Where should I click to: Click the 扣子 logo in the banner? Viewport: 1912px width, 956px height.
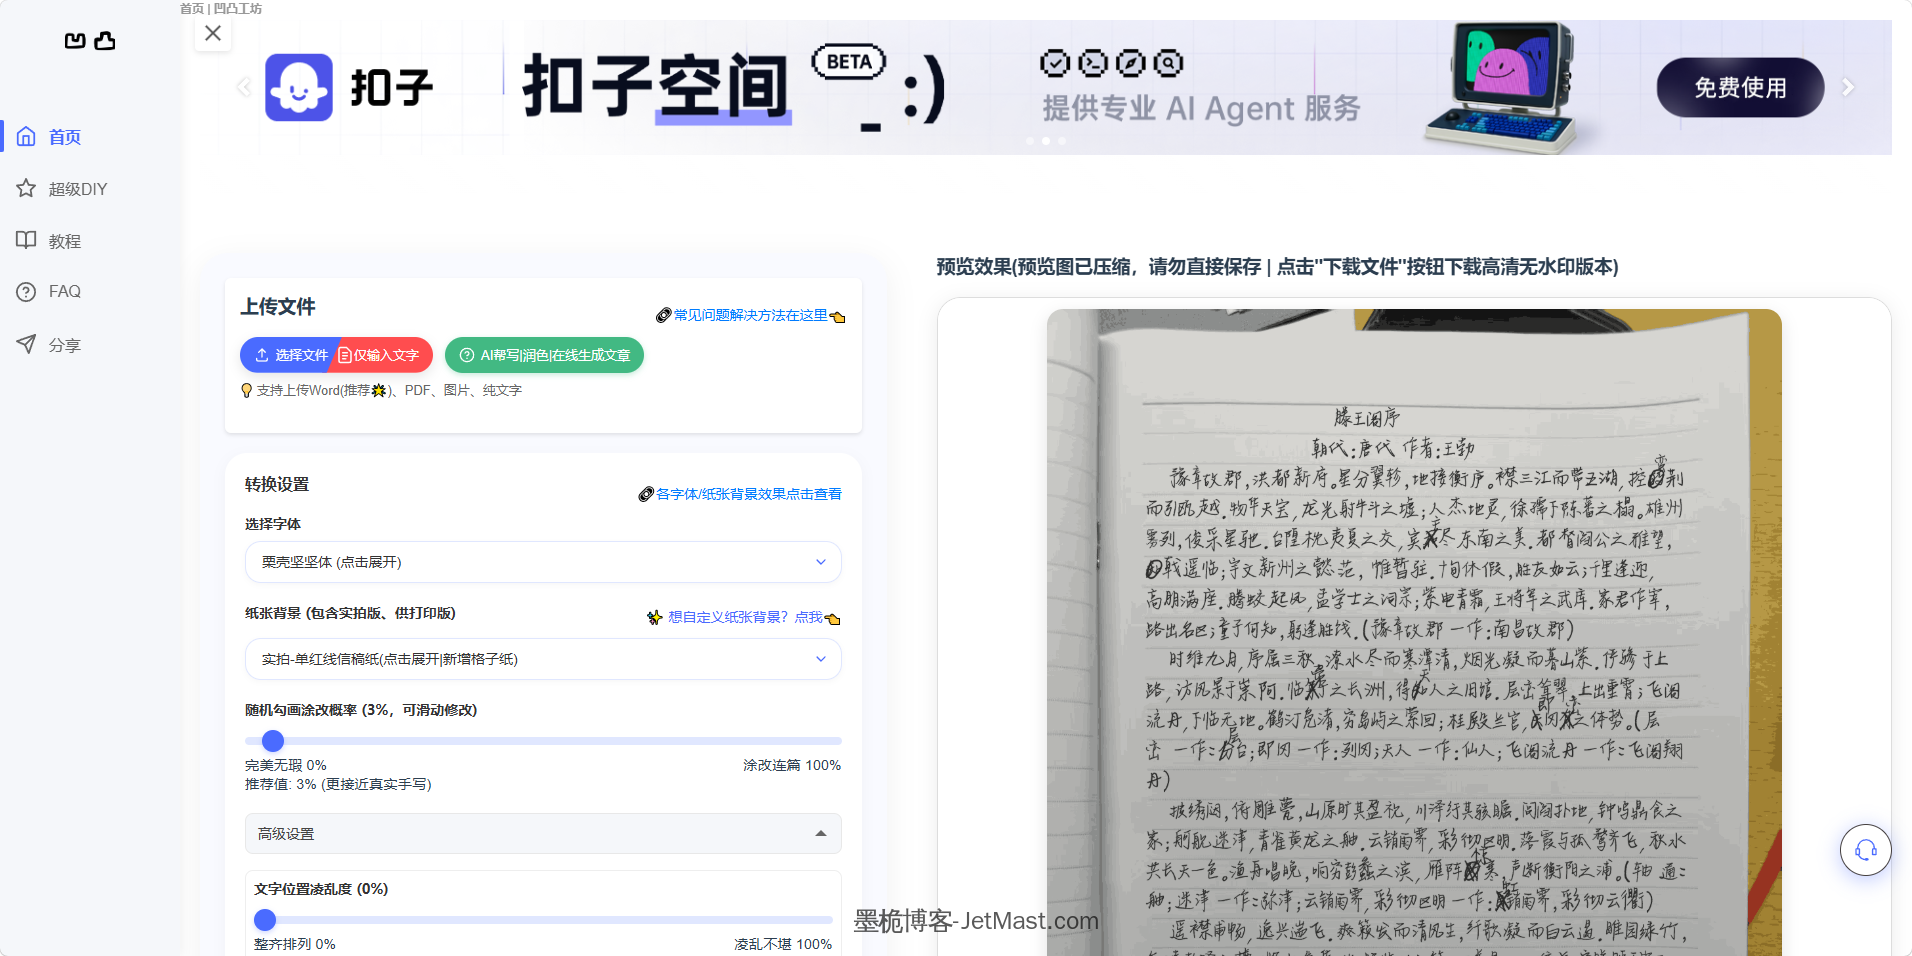348,88
